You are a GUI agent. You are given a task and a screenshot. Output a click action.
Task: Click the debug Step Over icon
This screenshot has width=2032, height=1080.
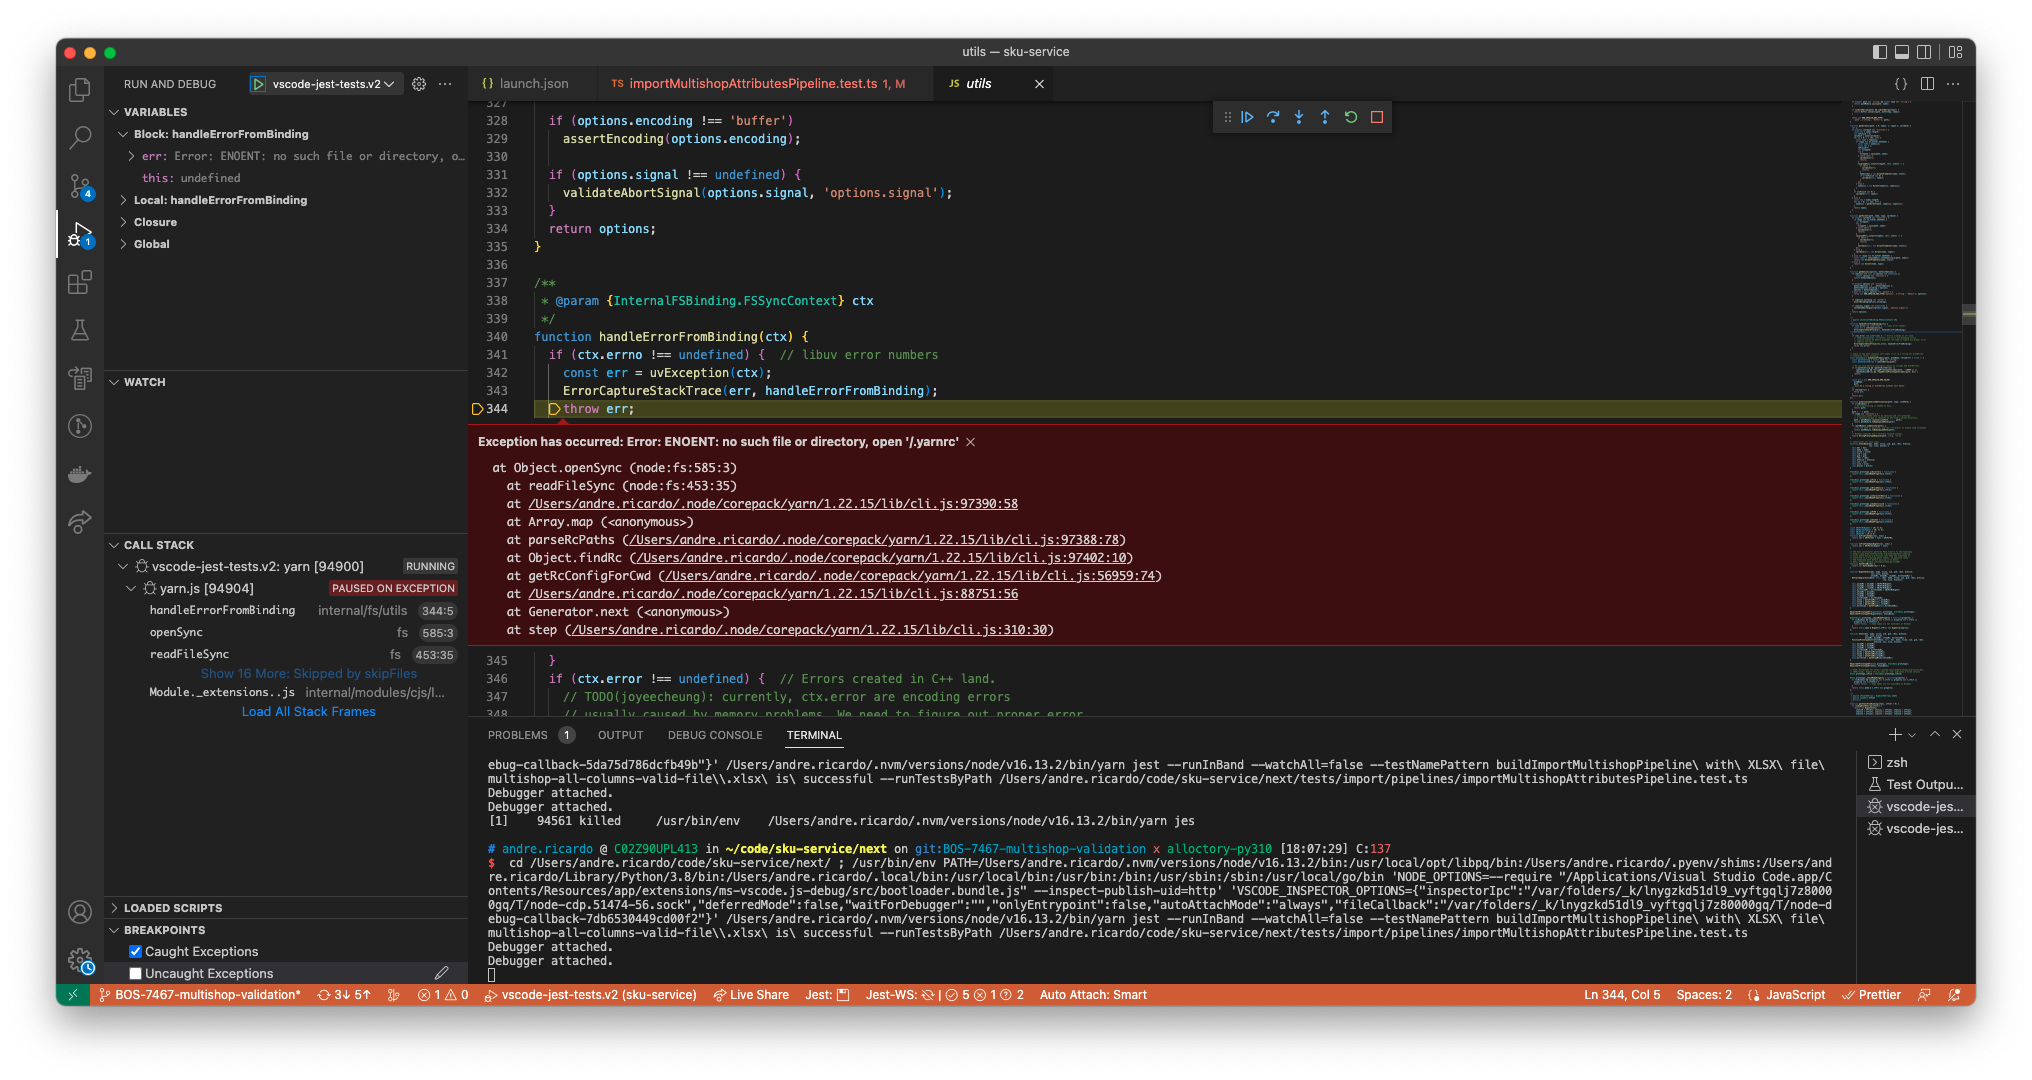(1273, 117)
